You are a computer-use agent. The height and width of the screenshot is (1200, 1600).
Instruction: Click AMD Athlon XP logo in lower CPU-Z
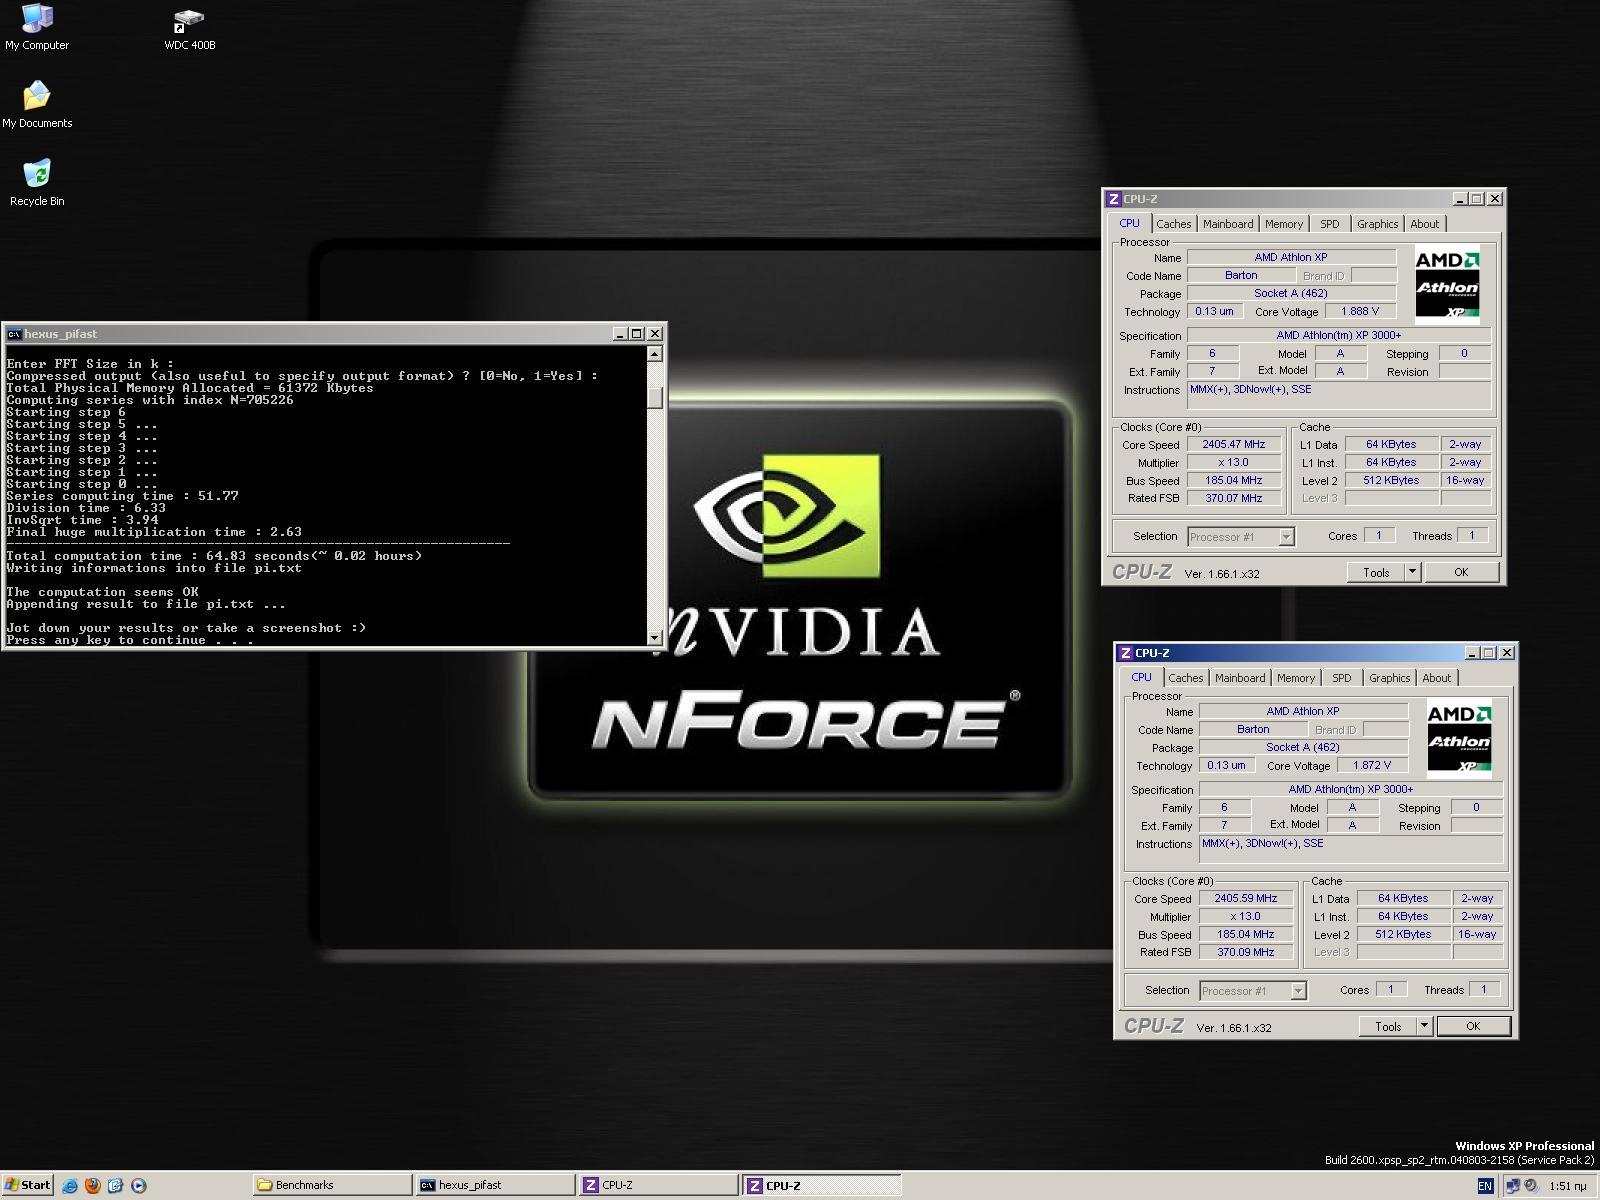point(1459,740)
